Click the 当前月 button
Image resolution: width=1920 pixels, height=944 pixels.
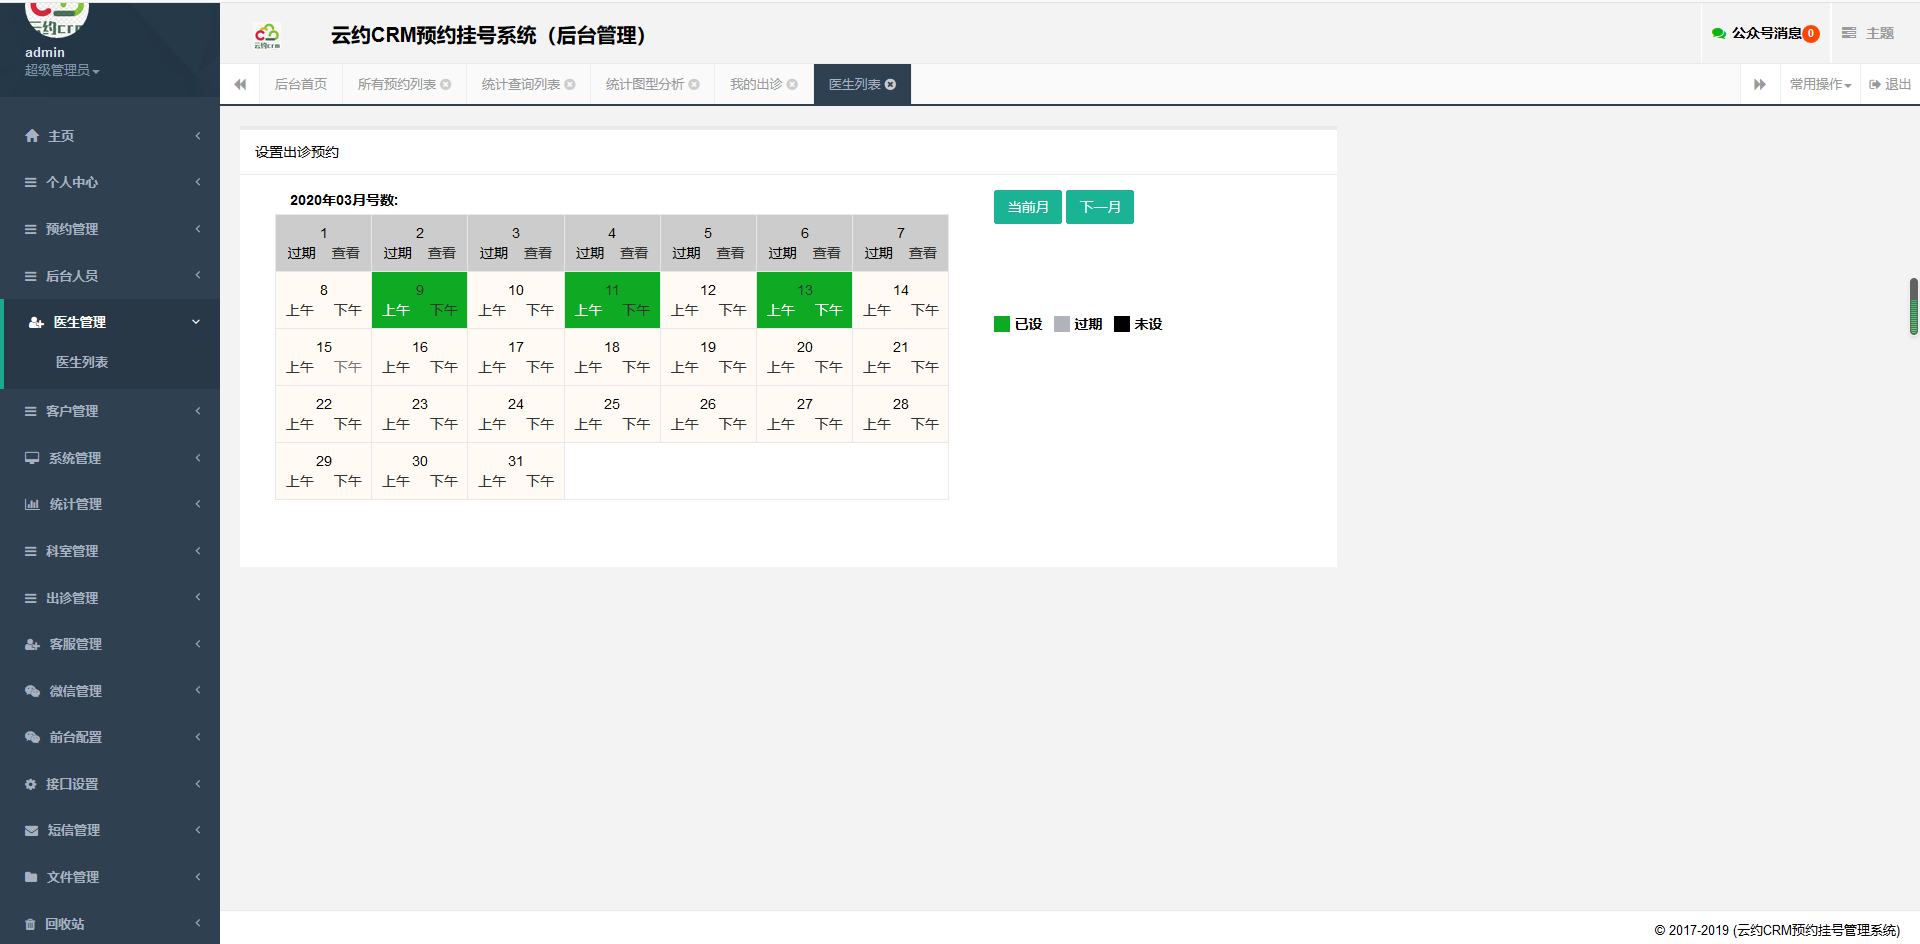point(1027,207)
